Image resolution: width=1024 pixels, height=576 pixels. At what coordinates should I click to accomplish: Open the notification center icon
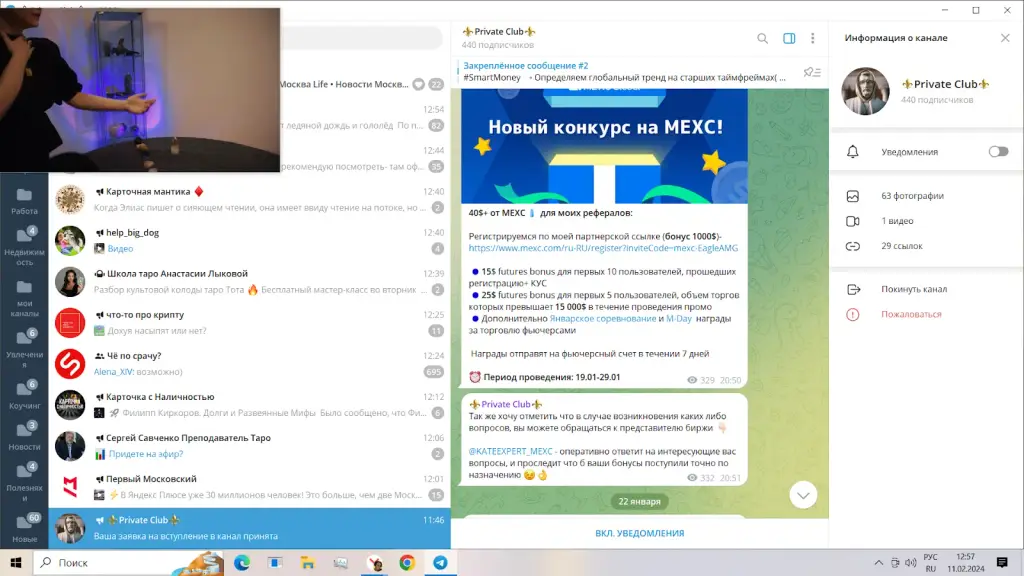pyautogui.click(x=1002, y=562)
